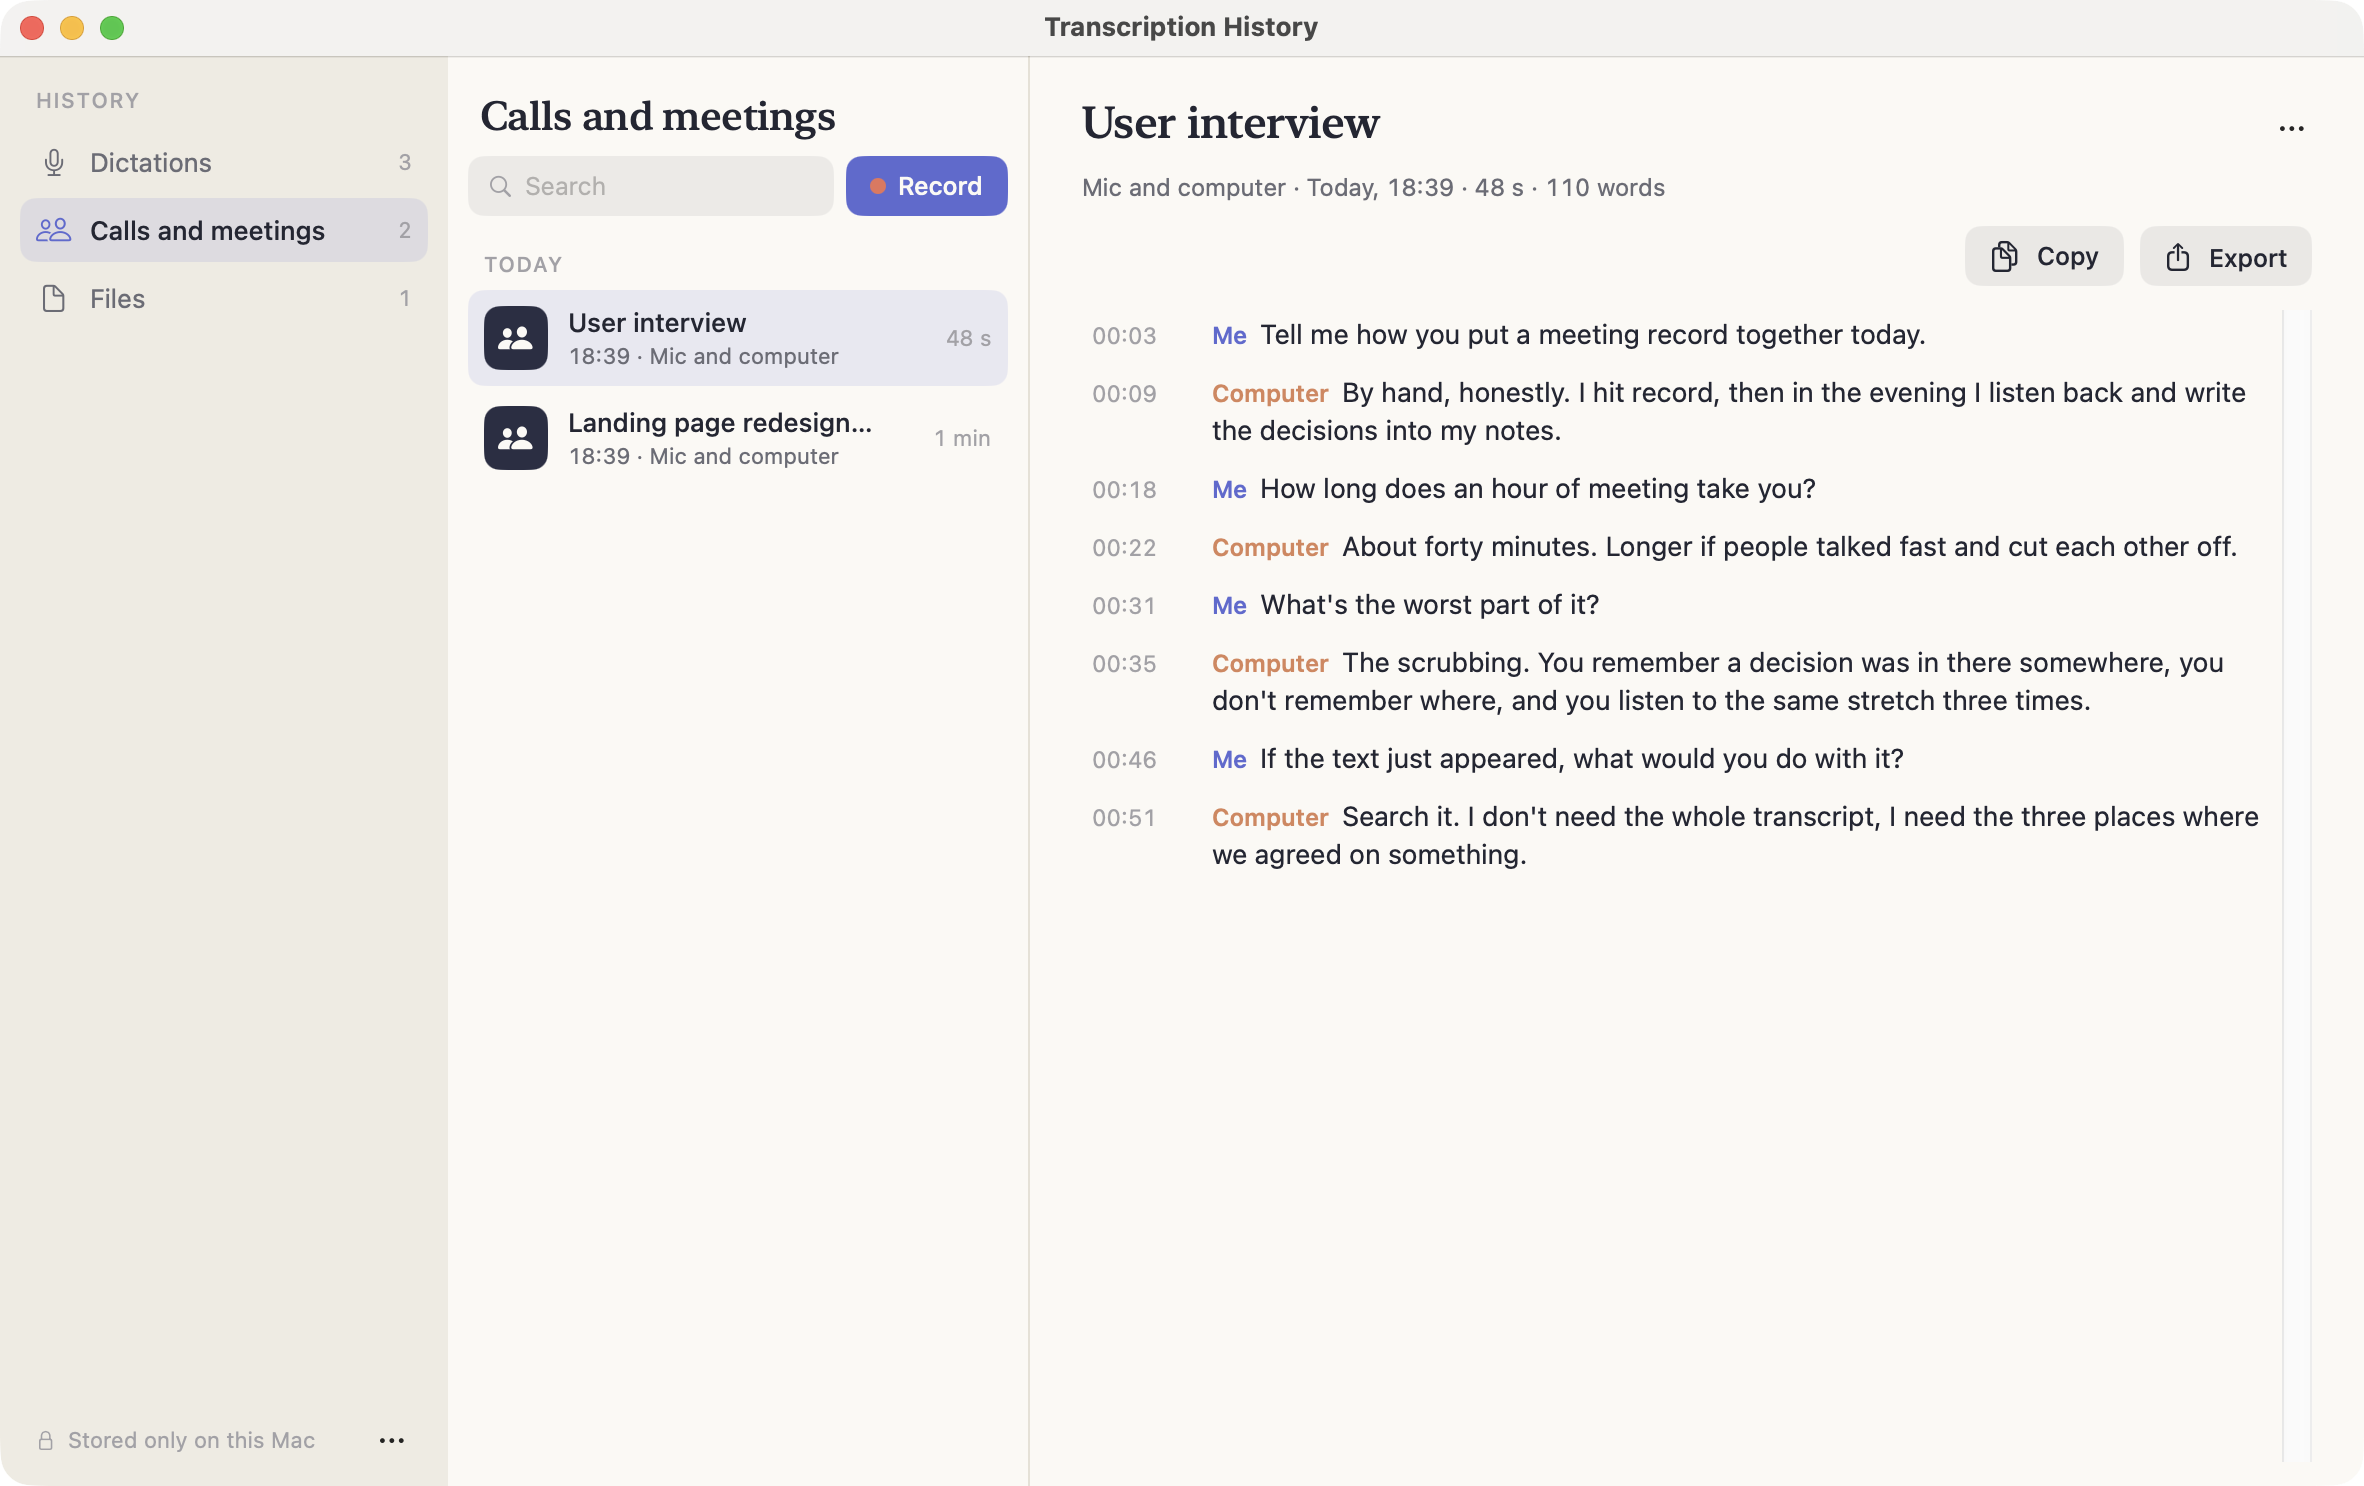Viewport: 2364px width, 1486px height.
Task: Start a new recording with Record
Action: [926, 186]
